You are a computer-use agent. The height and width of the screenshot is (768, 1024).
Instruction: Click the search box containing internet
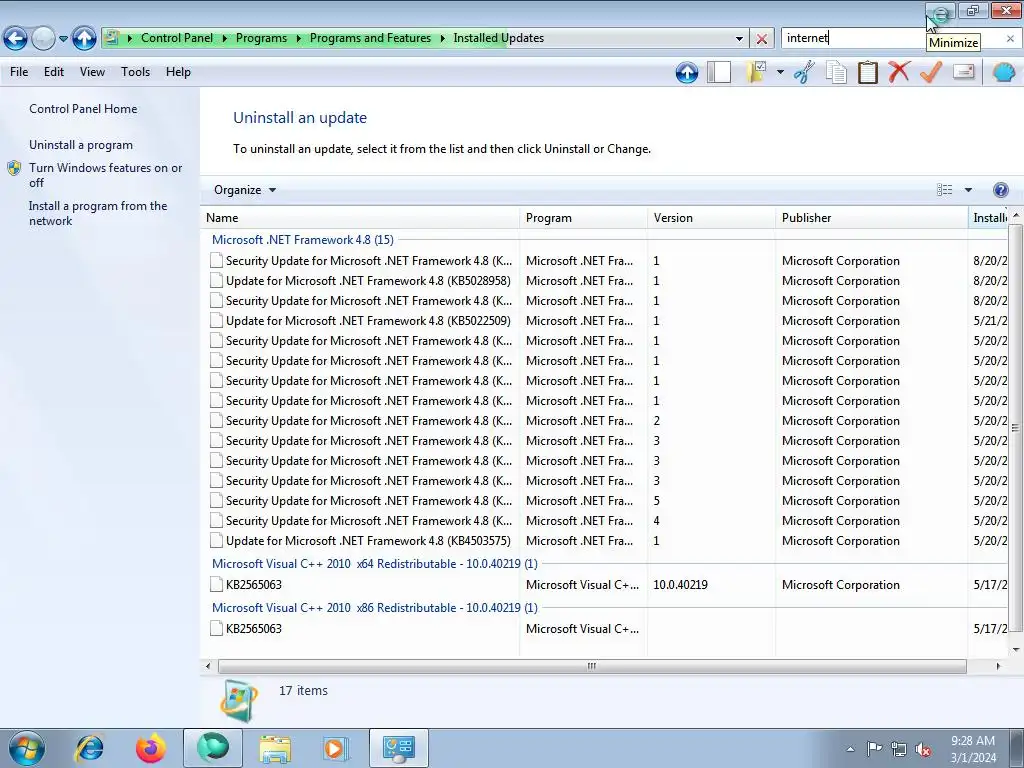891,39
